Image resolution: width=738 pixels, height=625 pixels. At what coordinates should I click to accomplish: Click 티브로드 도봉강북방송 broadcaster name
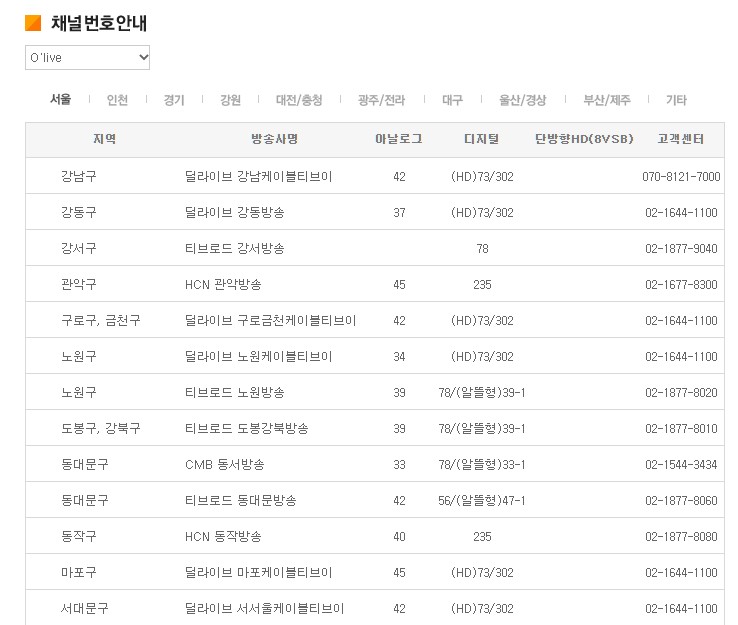click(x=247, y=428)
